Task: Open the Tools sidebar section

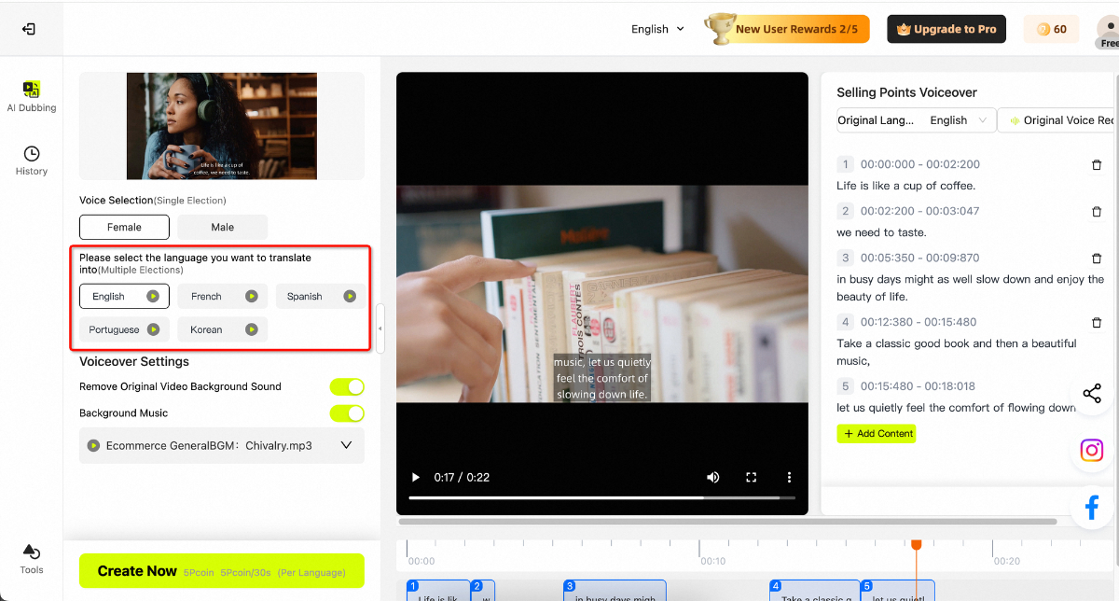Action: pyautogui.click(x=31, y=559)
